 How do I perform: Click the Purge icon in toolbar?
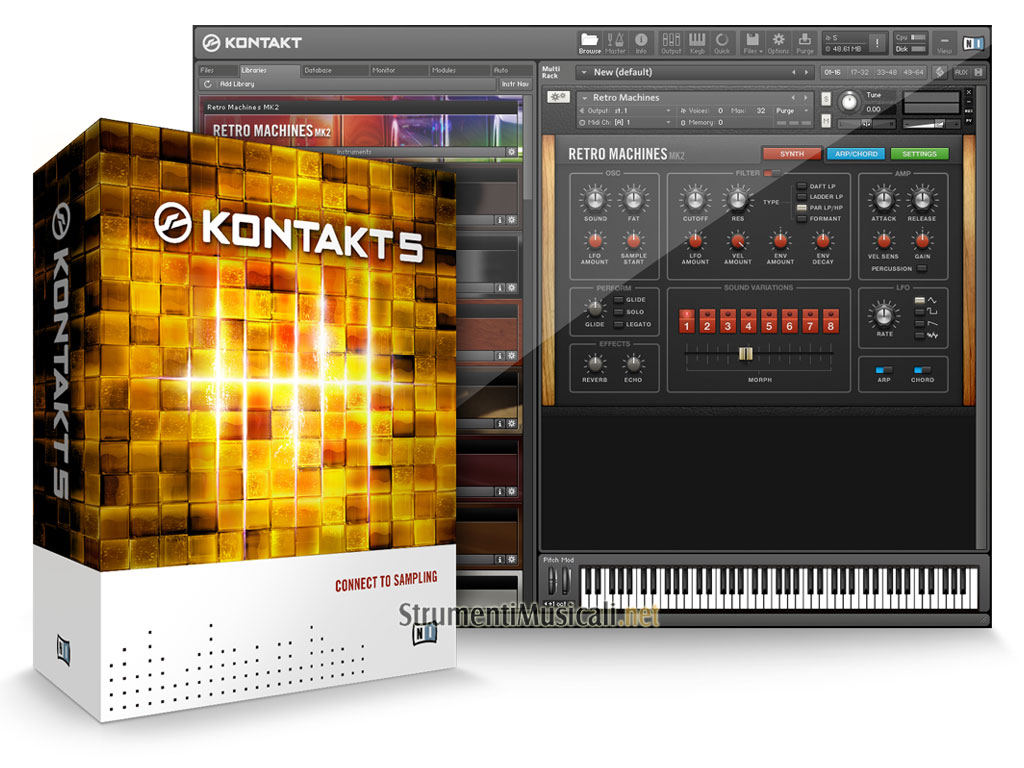(x=804, y=42)
